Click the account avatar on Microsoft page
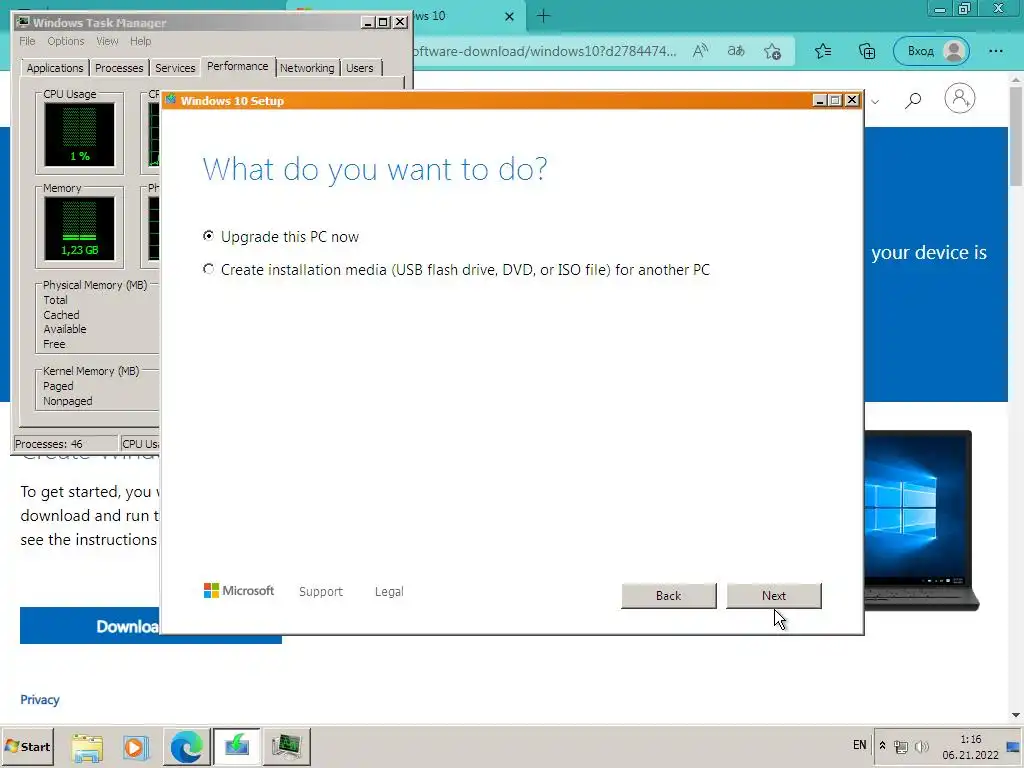Viewport: 1024px width, 768px height. coord(959,98)
